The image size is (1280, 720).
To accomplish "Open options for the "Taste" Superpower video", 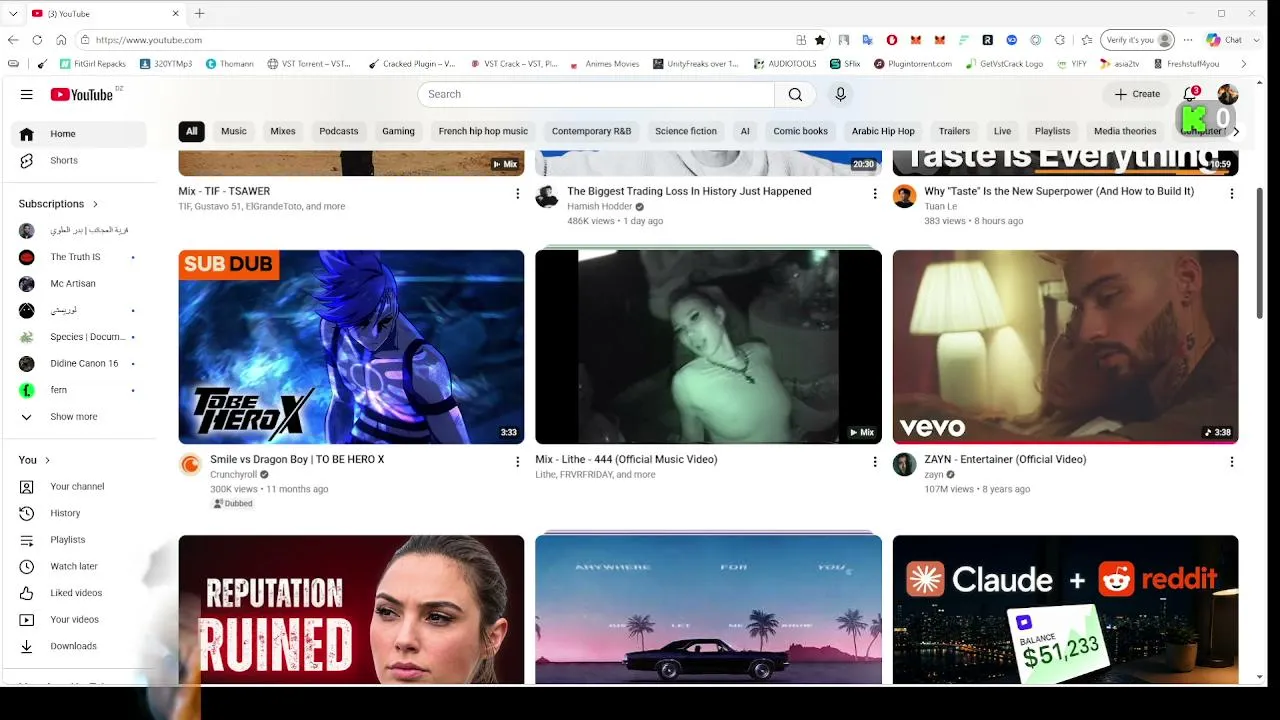I will point(1232,193).
